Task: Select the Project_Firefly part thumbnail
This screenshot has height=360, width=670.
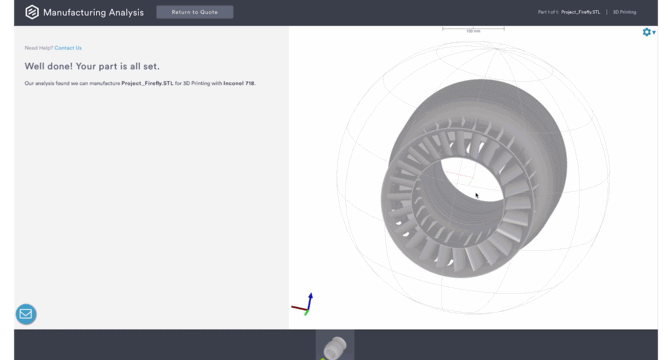Action: [335, 346]
